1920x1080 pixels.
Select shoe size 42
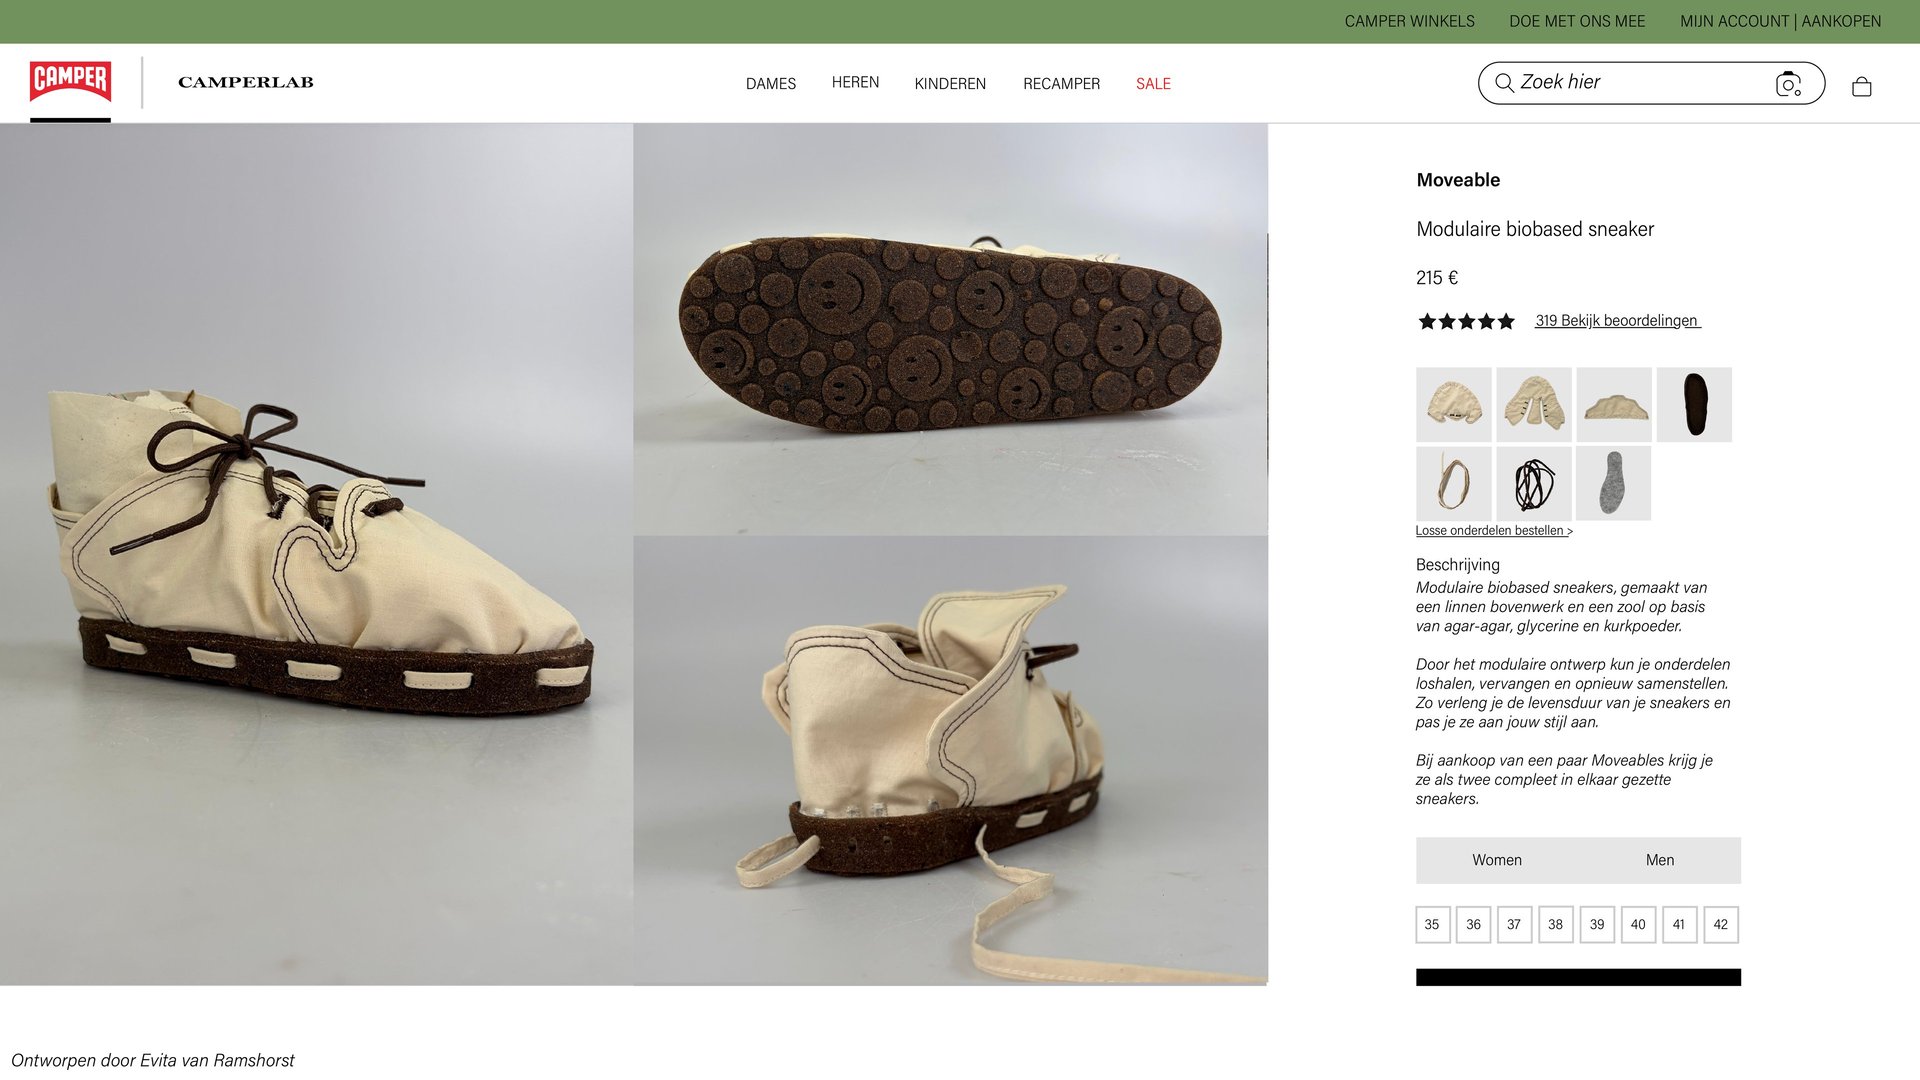click(1720, 925)
